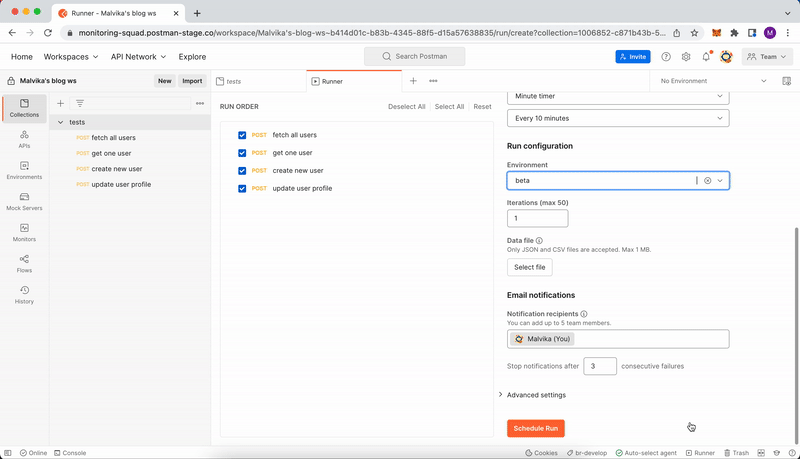Screen dimensions: 800x459
Task: Open a new tab with the plus icon
Action: point(413,81)
